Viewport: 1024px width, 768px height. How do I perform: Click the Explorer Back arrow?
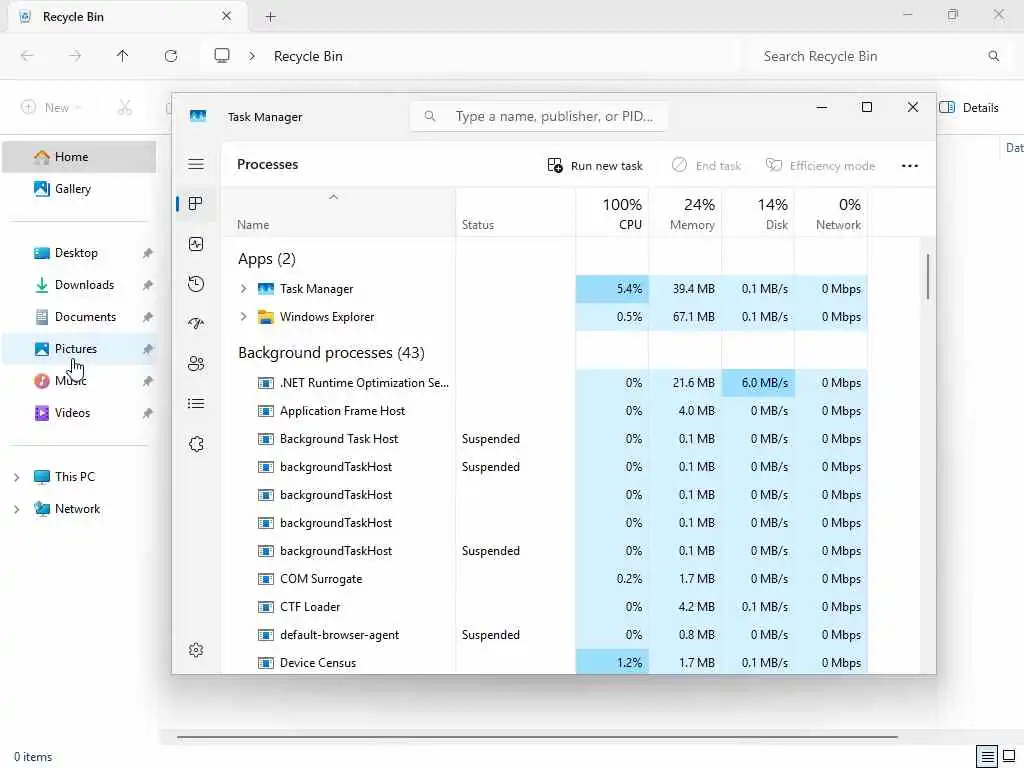coord(27,56)
